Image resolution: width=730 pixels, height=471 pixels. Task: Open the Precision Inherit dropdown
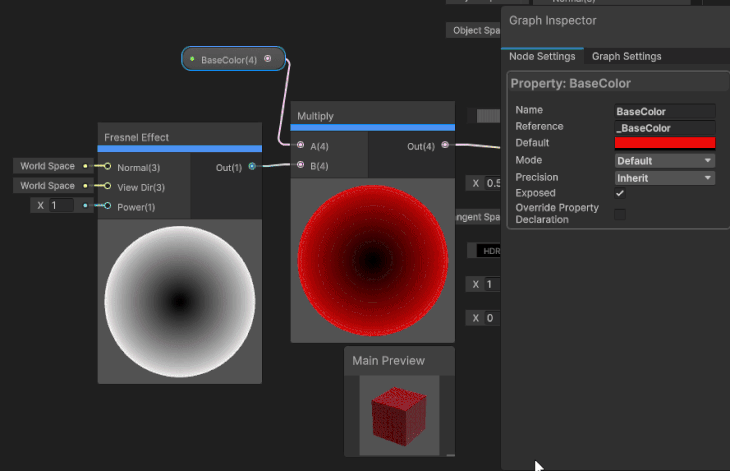point(665,178)
